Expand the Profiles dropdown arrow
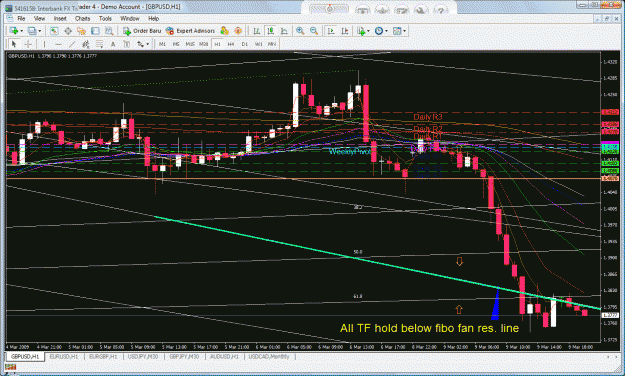 pos(39,31)
